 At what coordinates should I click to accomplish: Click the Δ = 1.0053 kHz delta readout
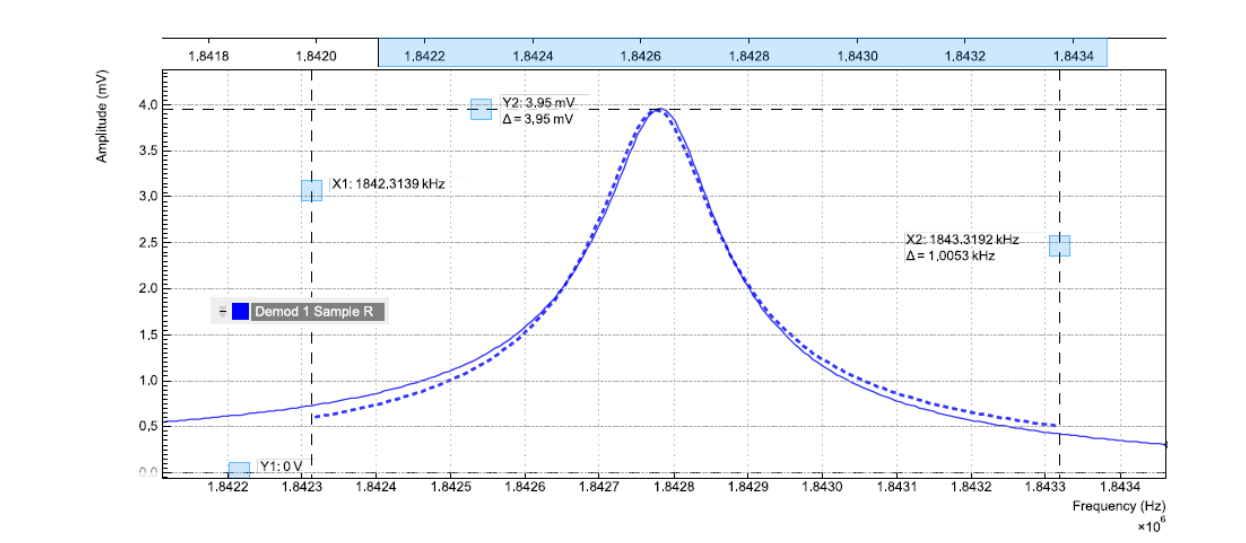pos(949,256)
